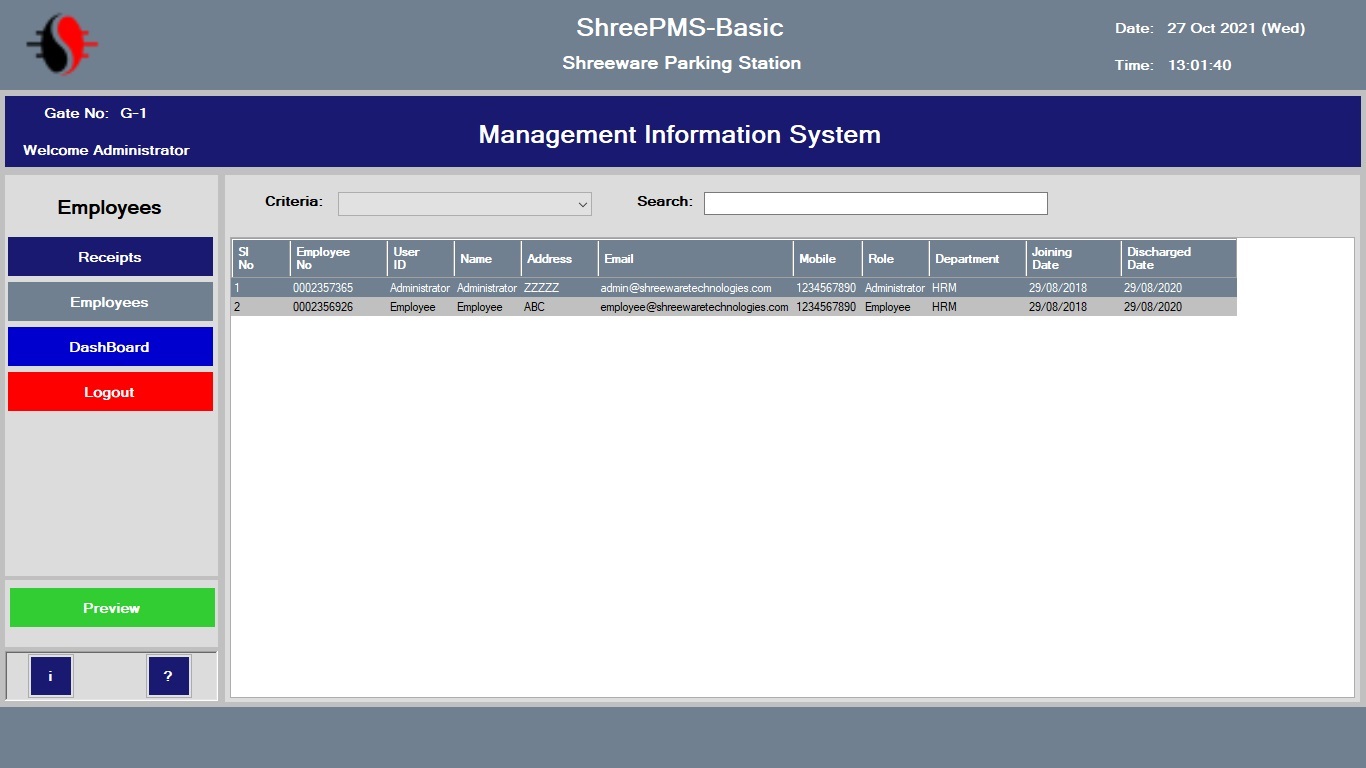Click the Joining Date column header
Viewport: 1366px width, 768px height.
(x=1074, y=258)
